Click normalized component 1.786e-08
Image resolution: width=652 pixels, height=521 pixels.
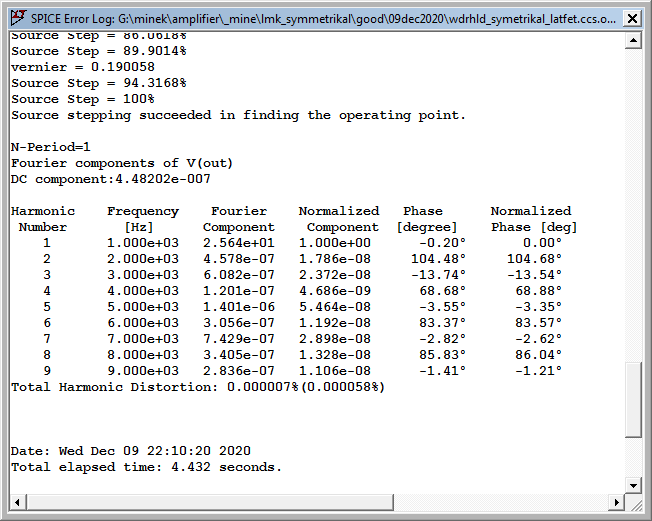335,259
